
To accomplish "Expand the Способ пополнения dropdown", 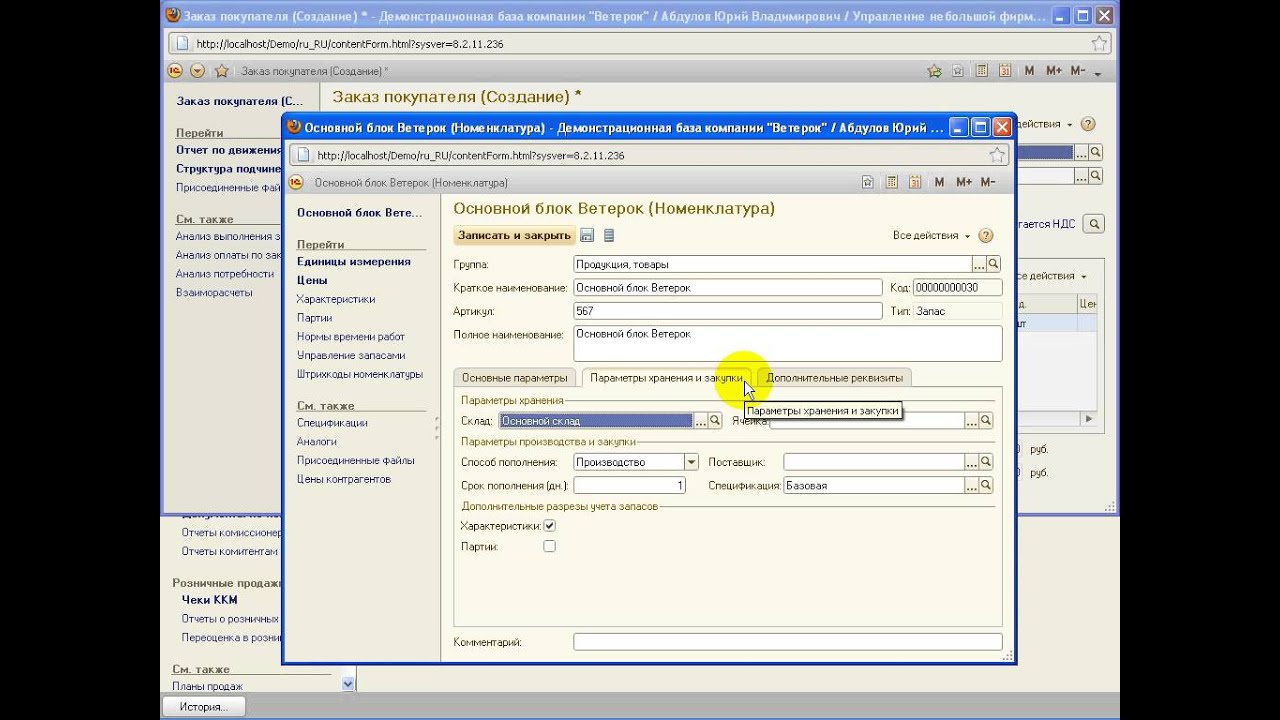I will pos(691,462).
